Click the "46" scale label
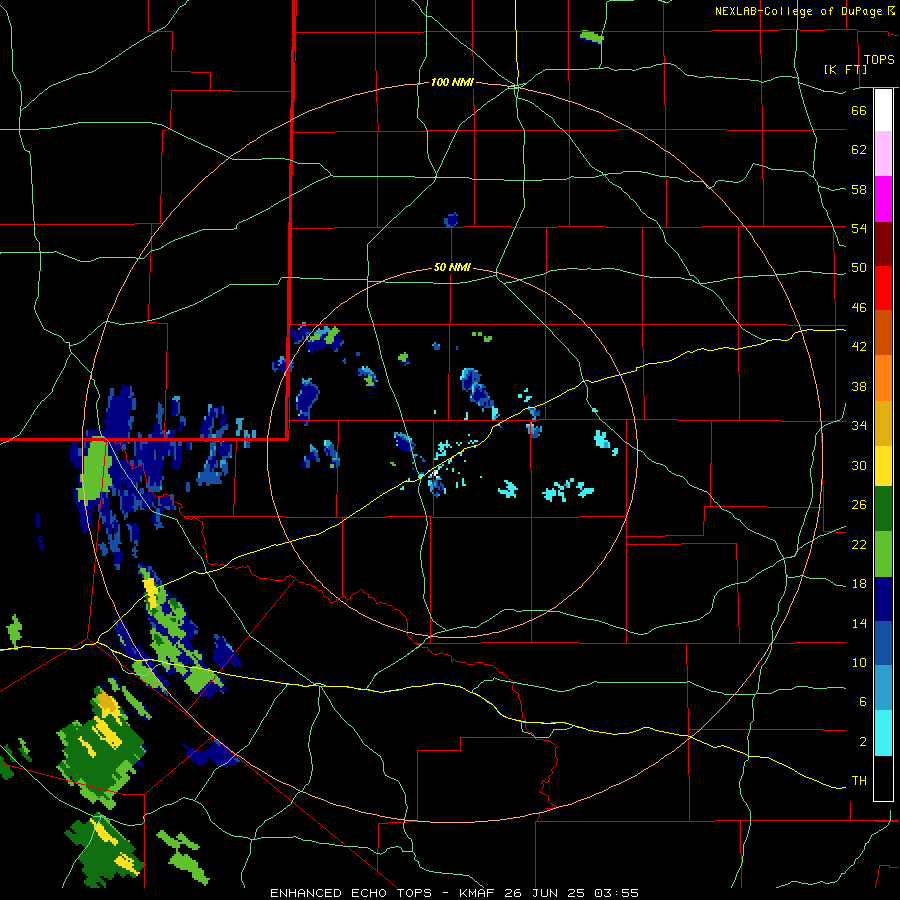 click(x=859, y=308)
